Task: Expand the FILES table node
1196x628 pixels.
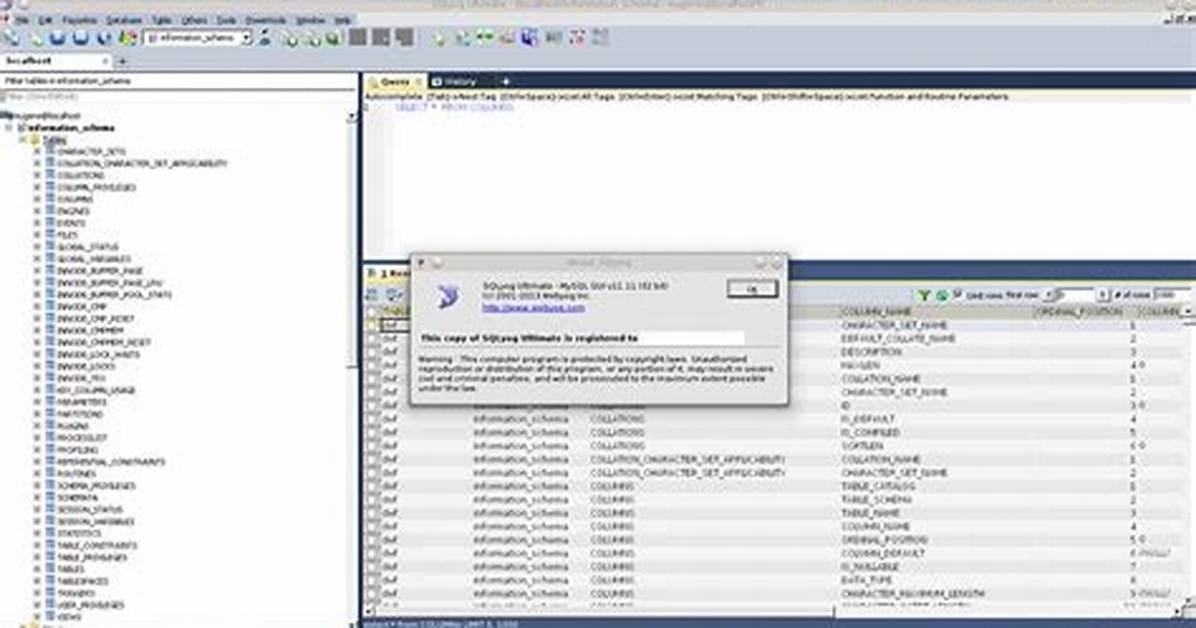Action: pyautogui.click(x=37, y=235)
